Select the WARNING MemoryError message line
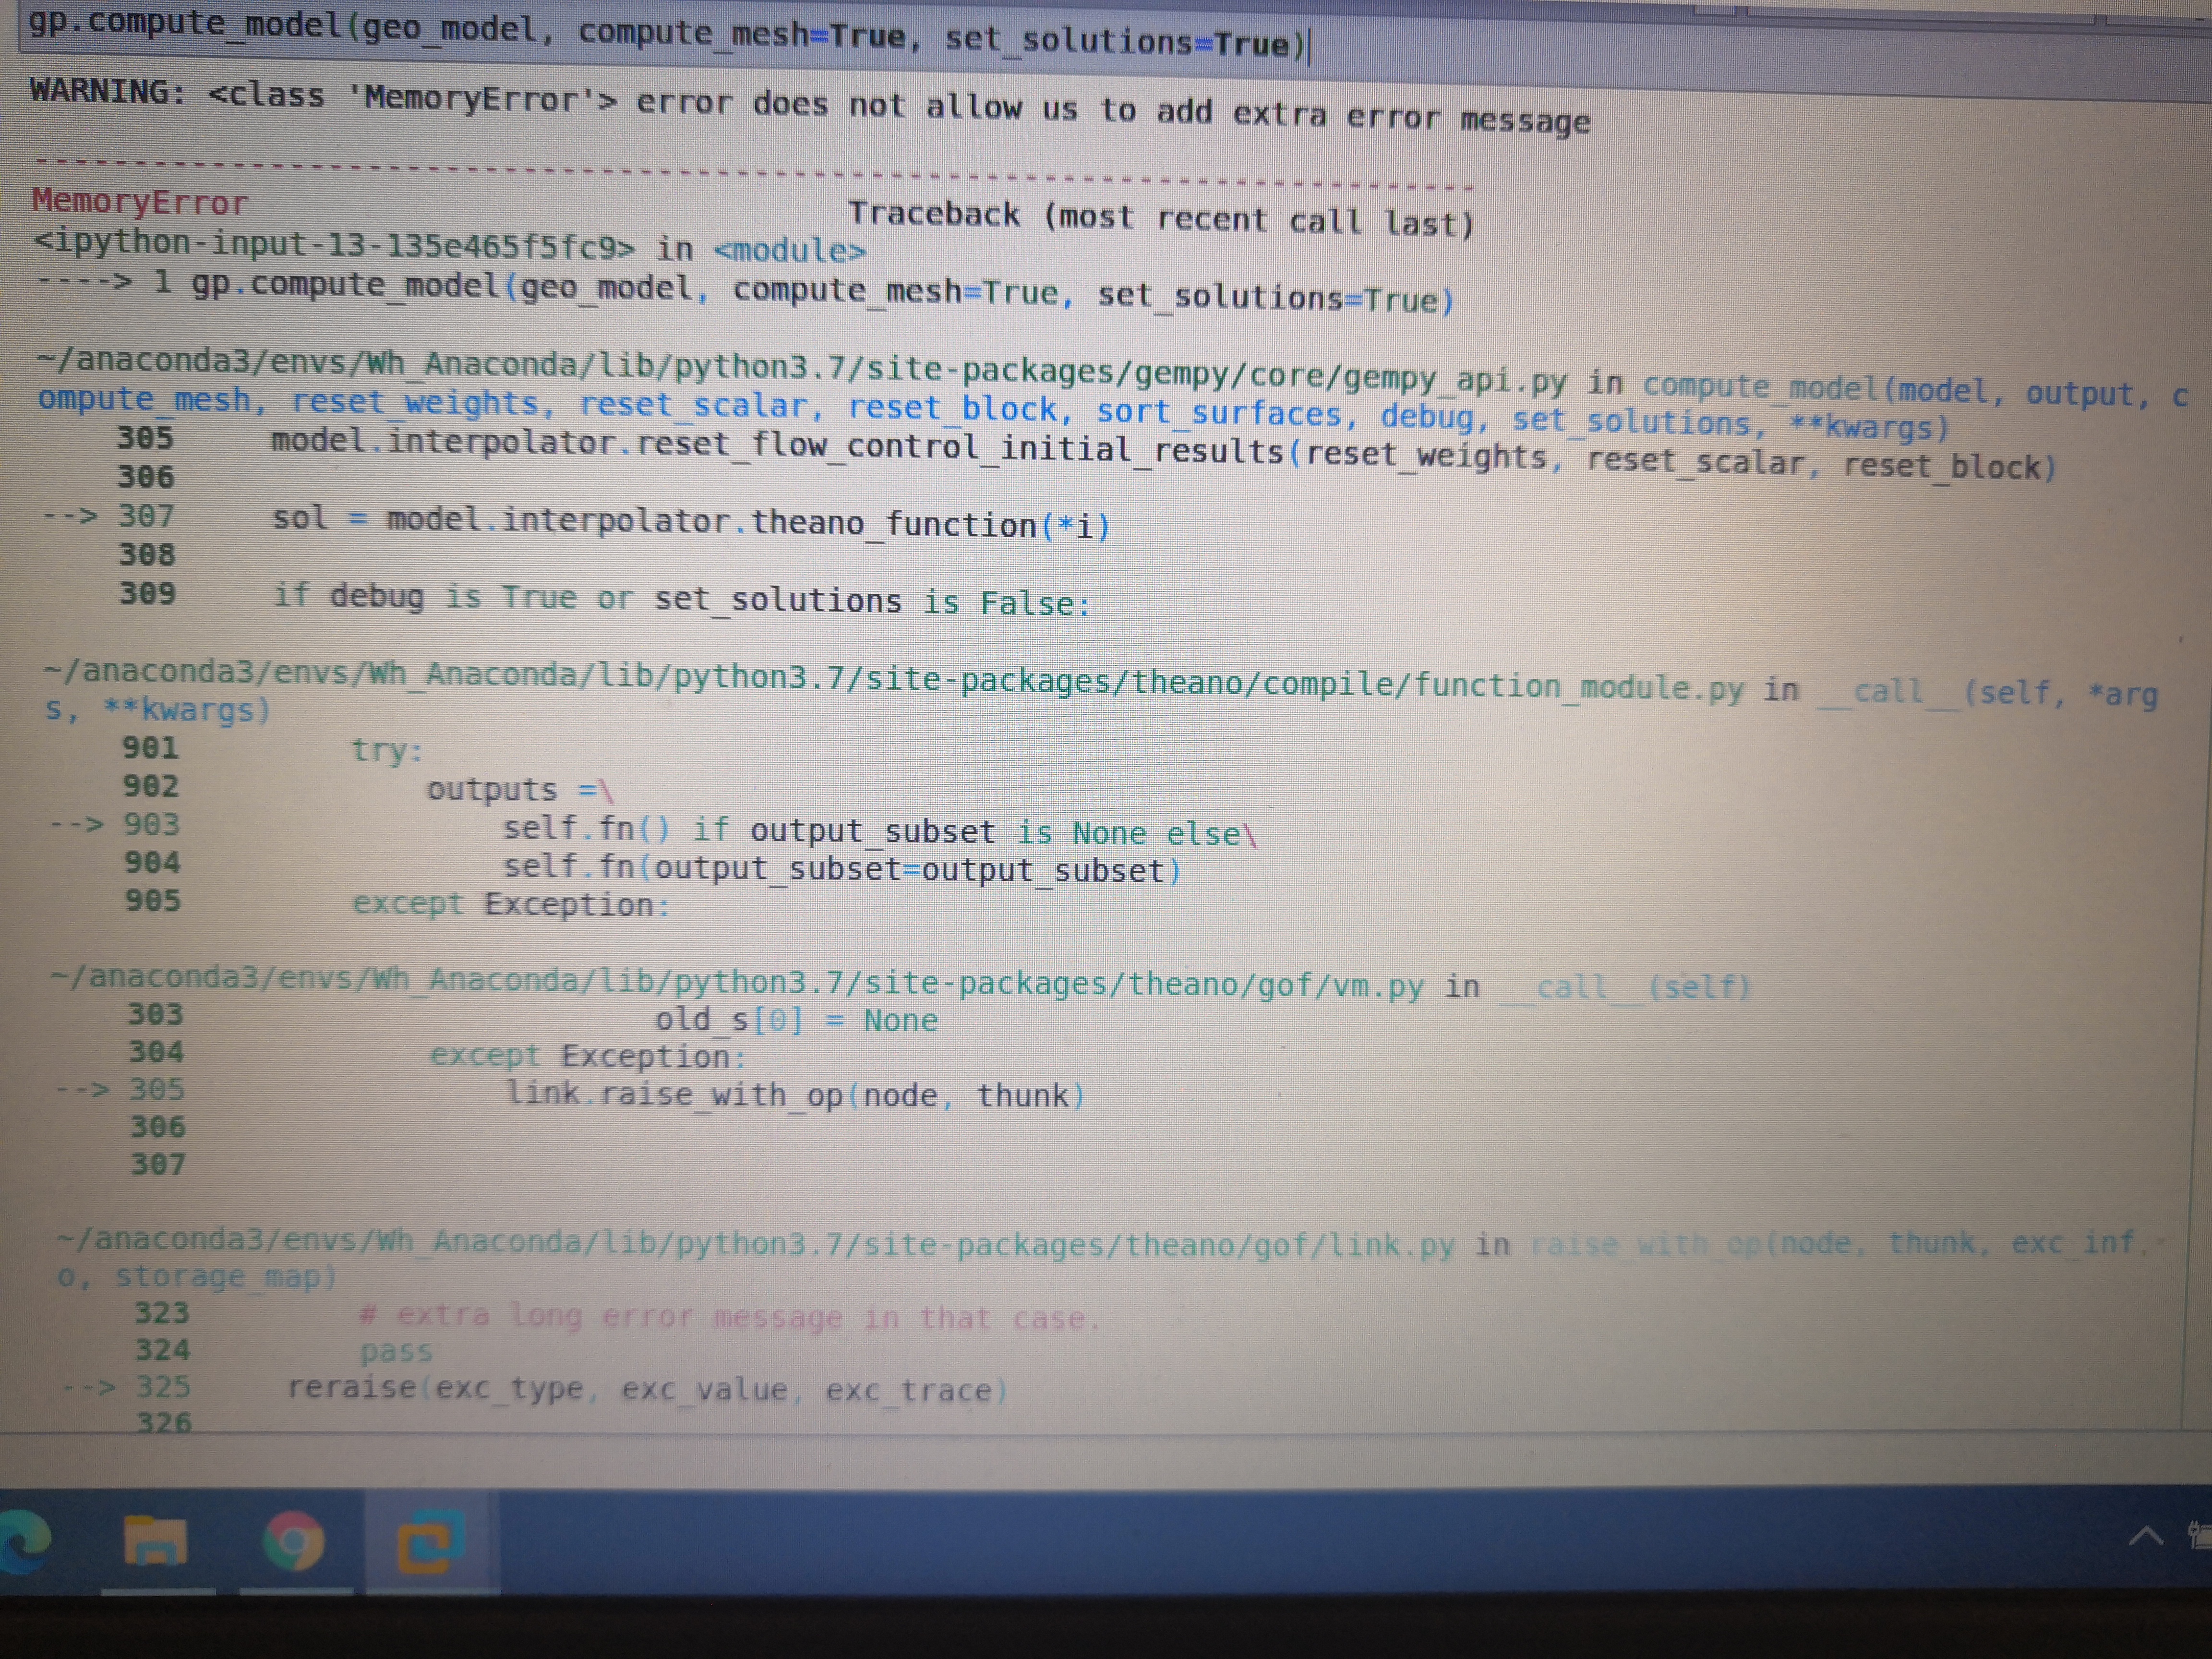Viewport: 2212px width, 1659px height. [x=810, y=106]
